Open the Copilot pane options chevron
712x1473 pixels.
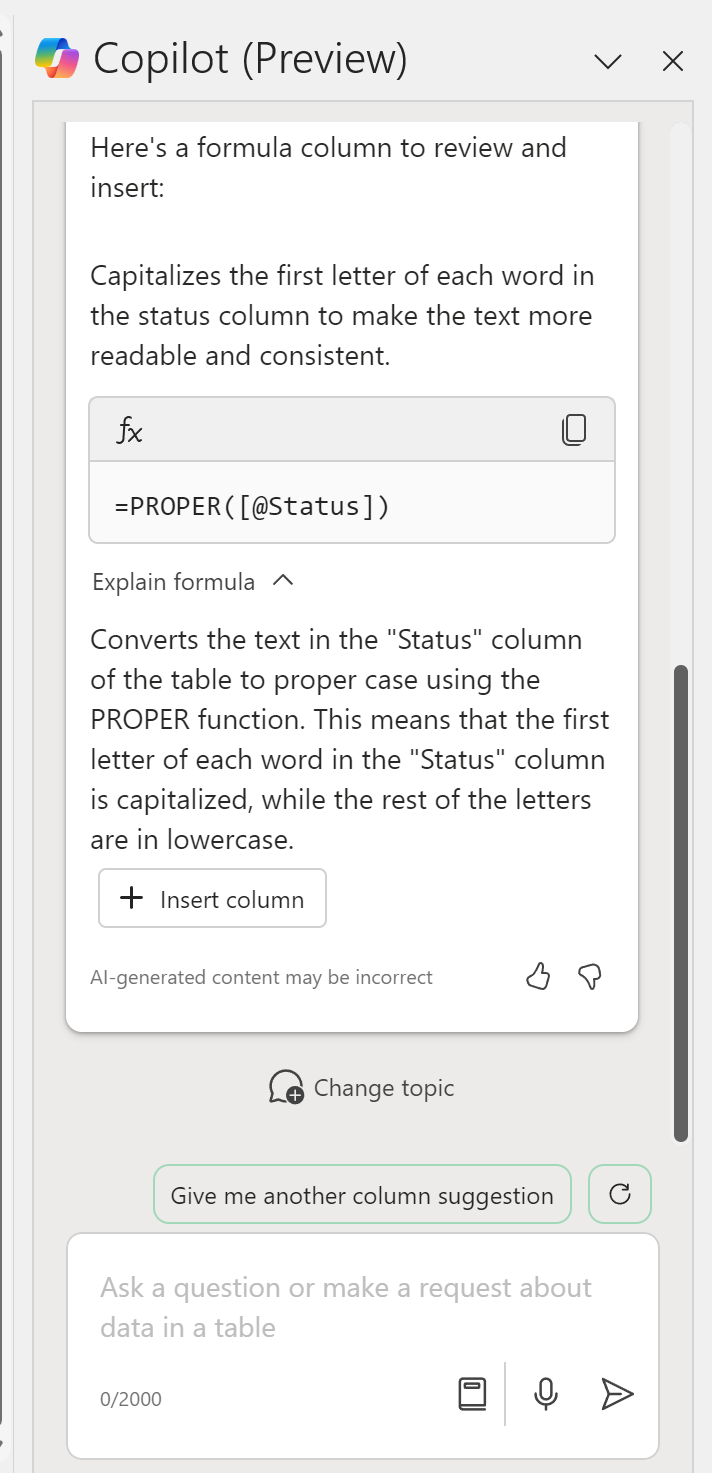coord(607,62)
